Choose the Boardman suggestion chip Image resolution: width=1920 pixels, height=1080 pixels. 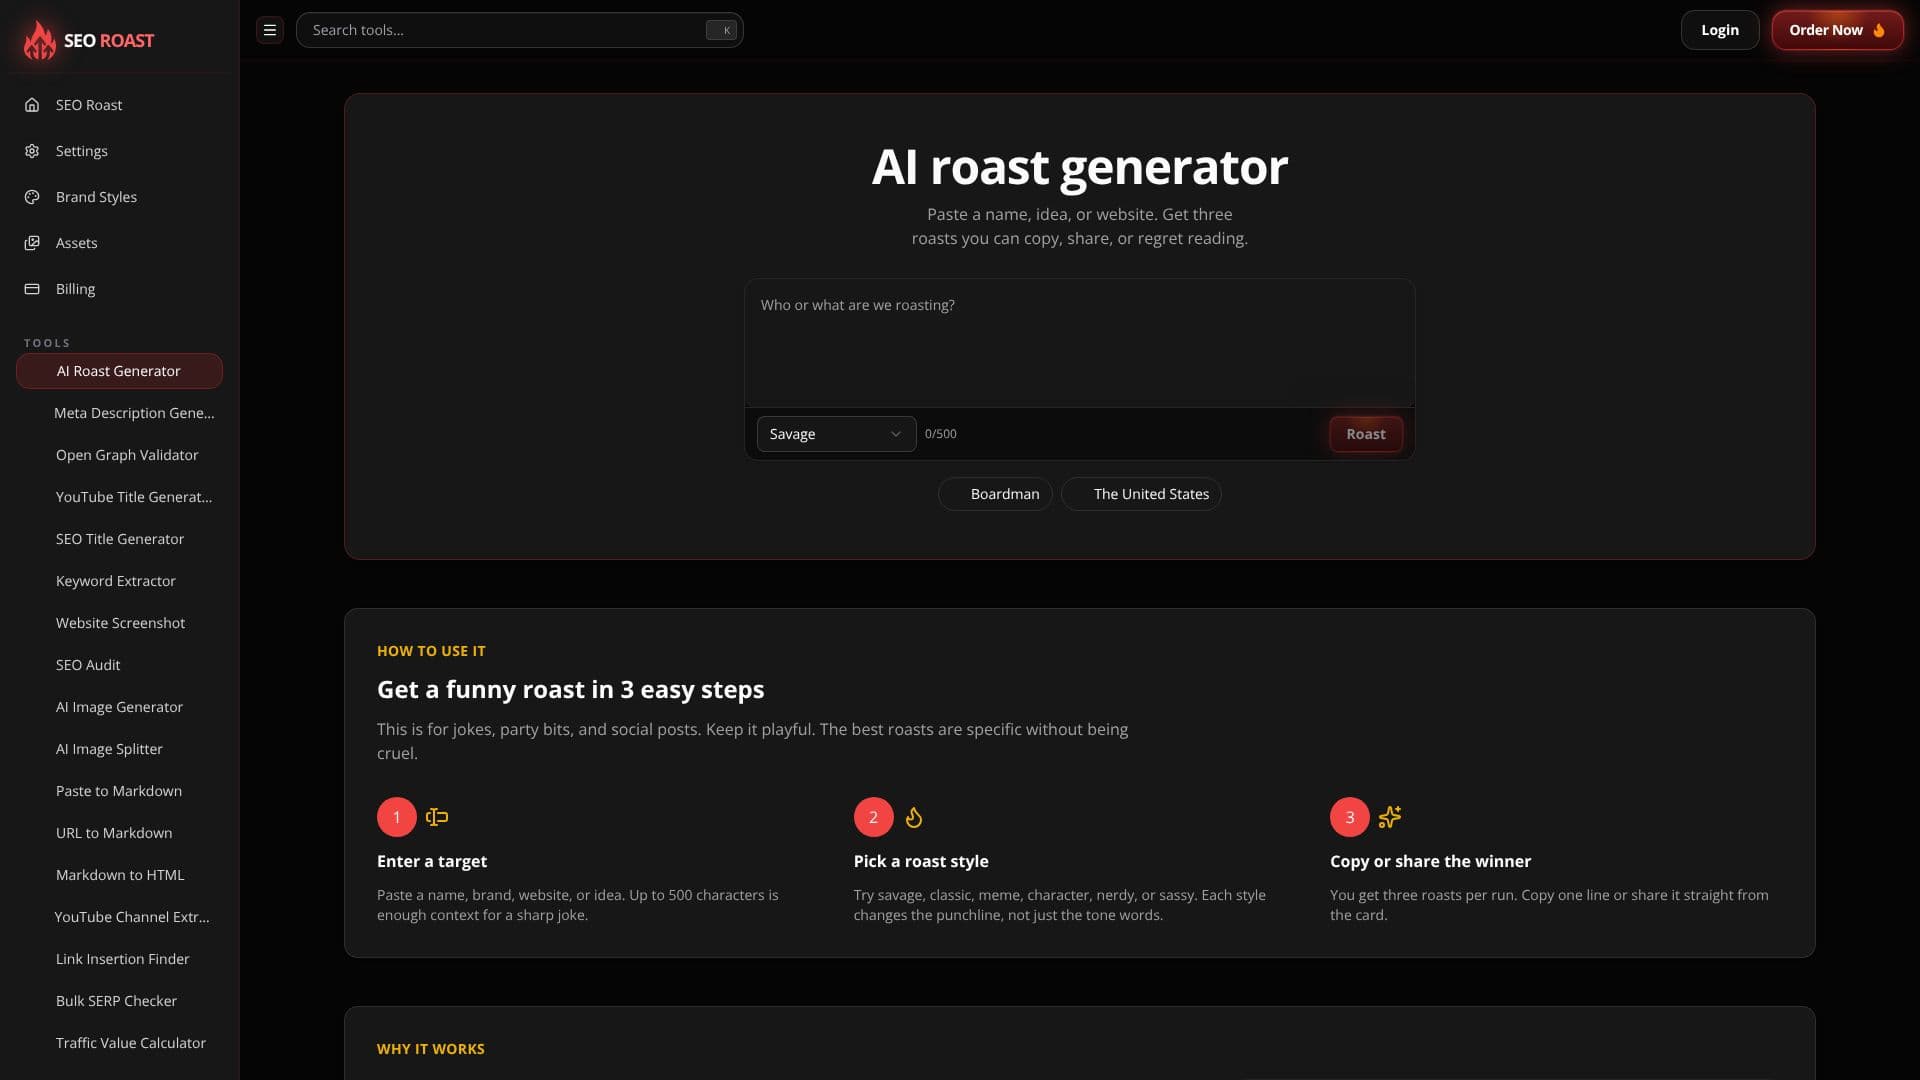pos(995,494)
